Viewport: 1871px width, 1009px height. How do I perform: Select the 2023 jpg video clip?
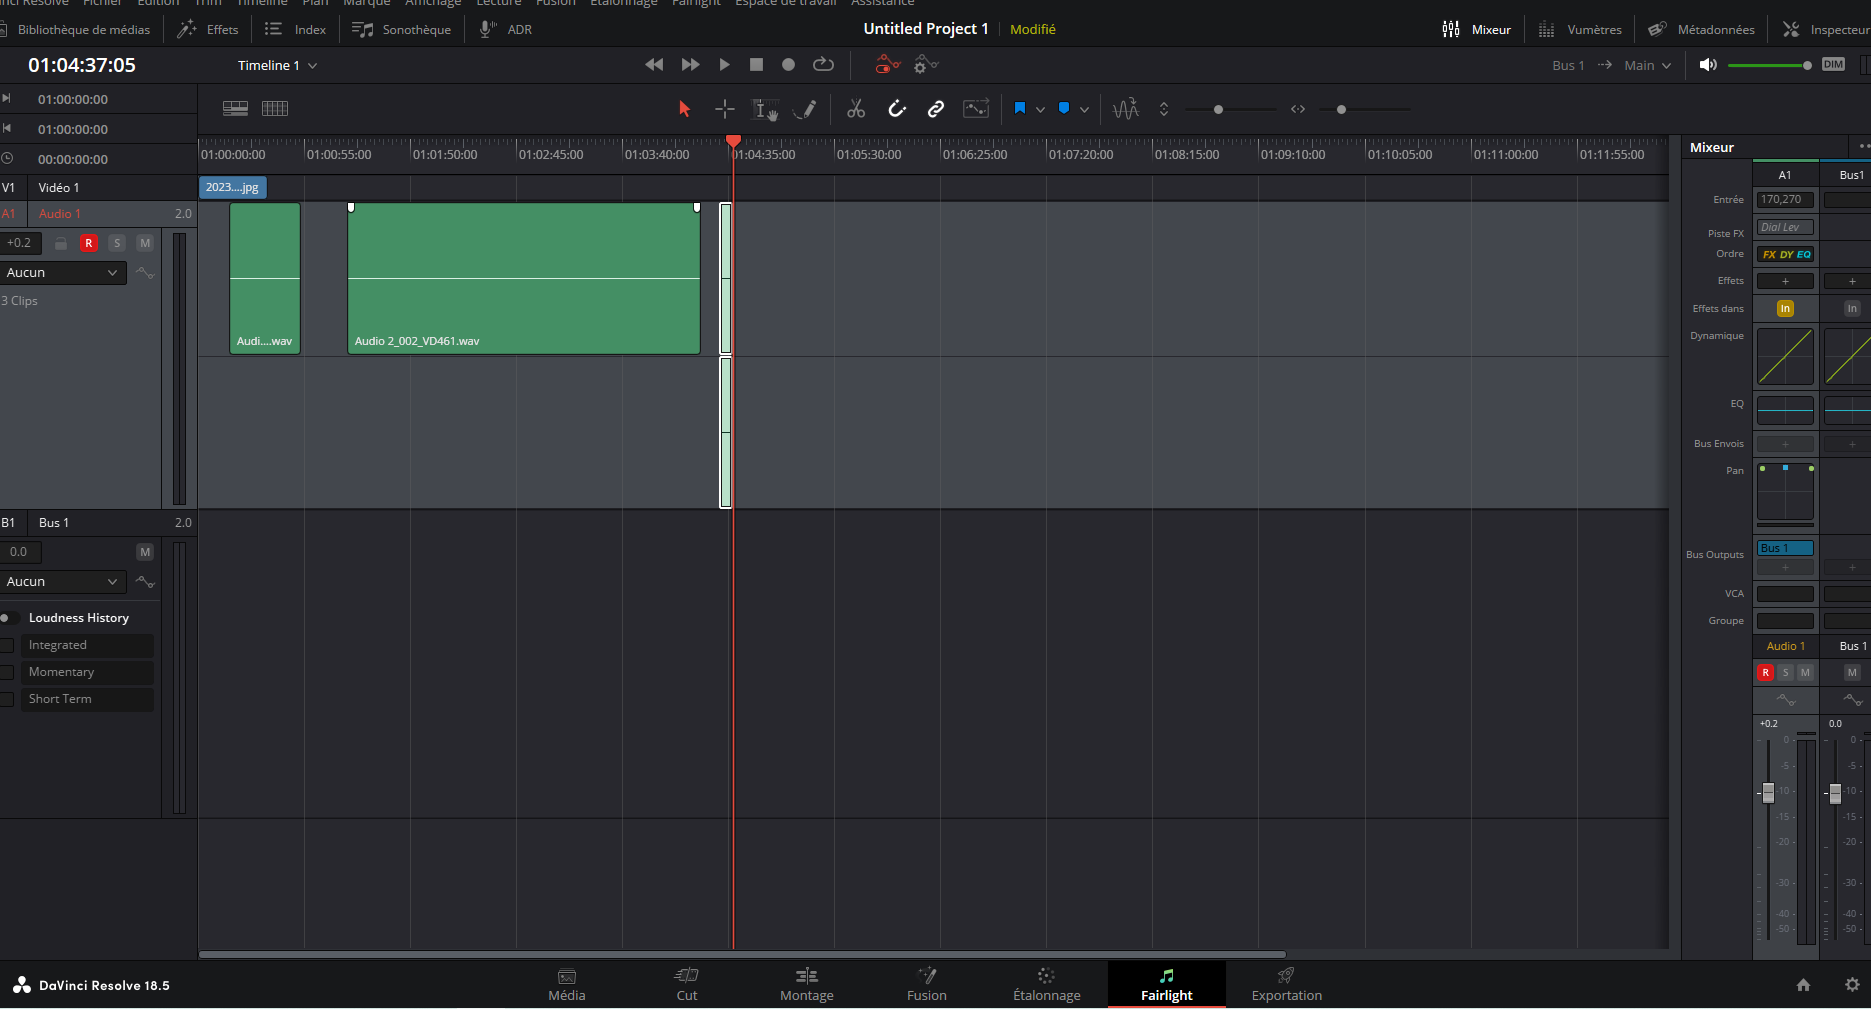(233, 187)
